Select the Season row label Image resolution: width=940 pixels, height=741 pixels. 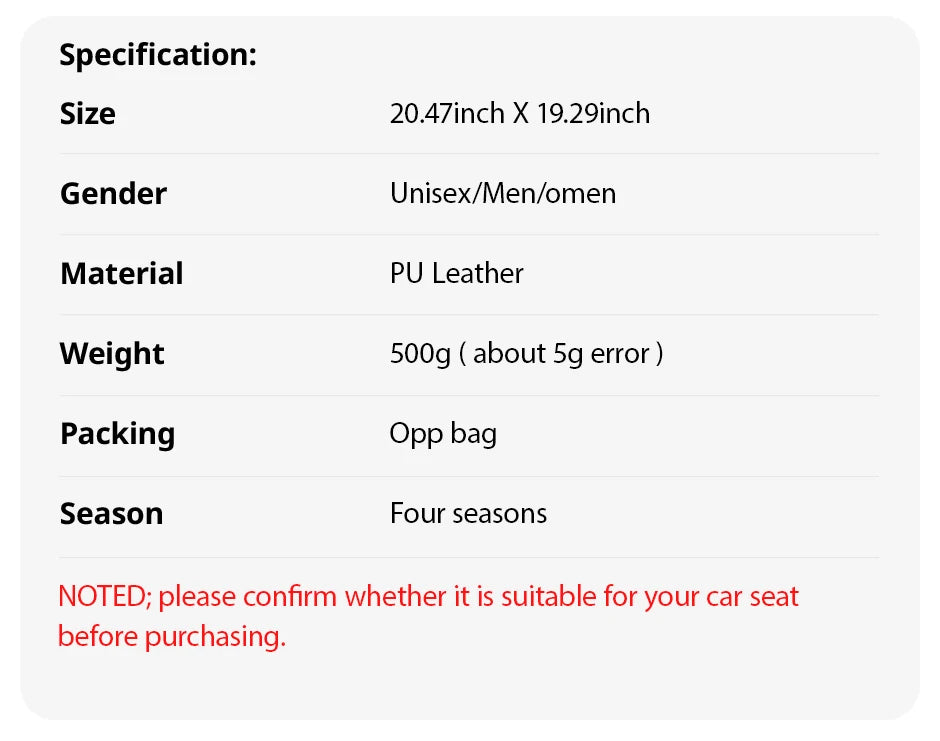[x=111, y=514]
